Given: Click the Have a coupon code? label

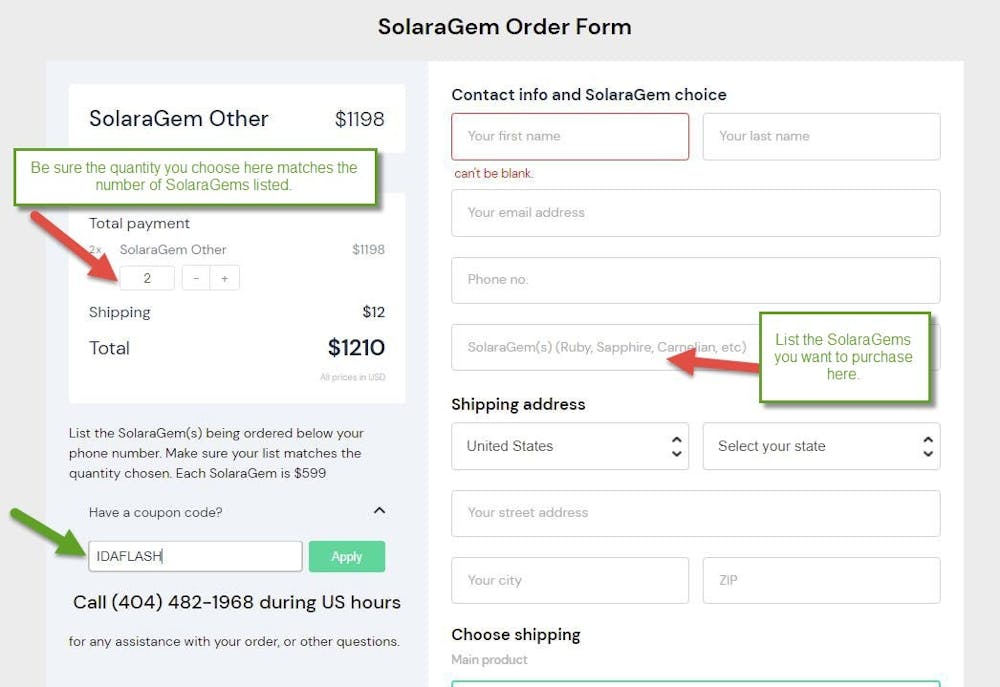Looking at the screenshot, I should pos(156,512).
